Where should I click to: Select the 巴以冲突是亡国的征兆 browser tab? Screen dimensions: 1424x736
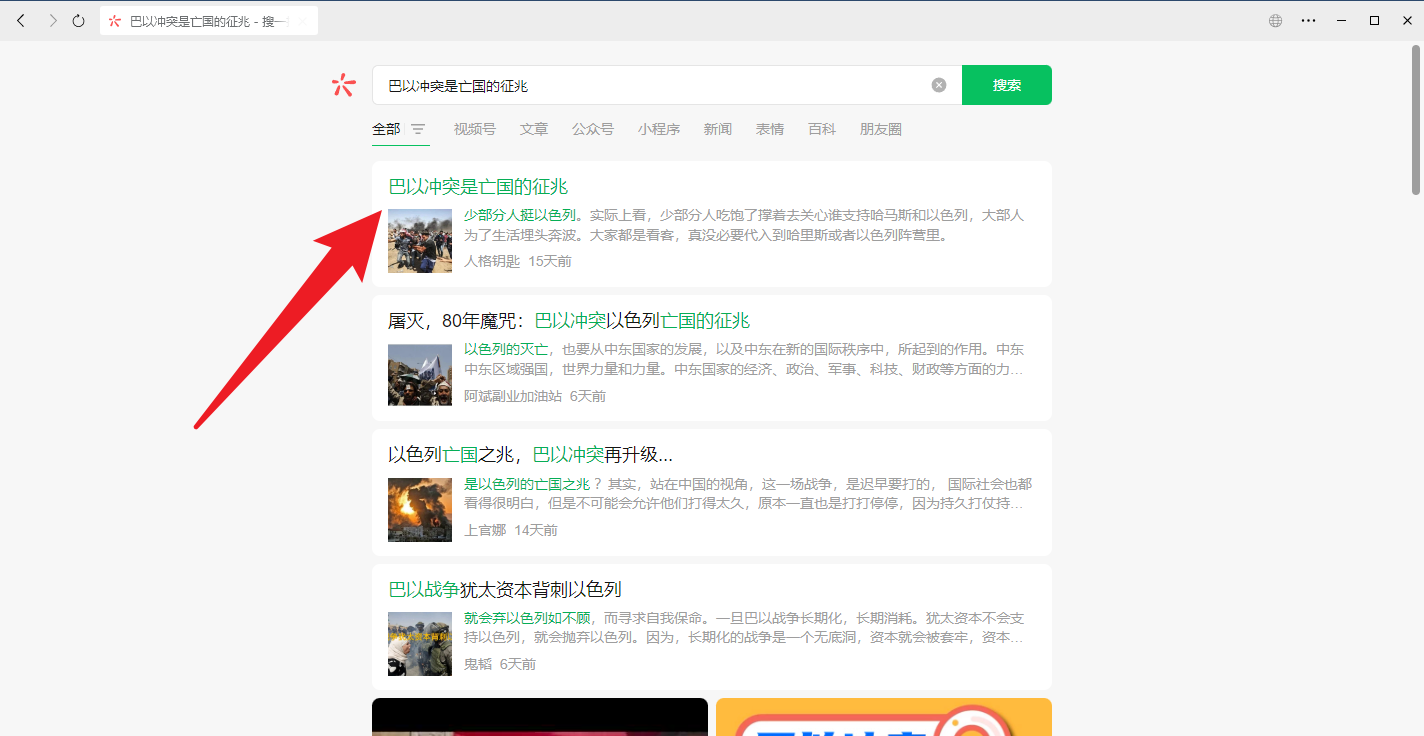pos(209,21)
